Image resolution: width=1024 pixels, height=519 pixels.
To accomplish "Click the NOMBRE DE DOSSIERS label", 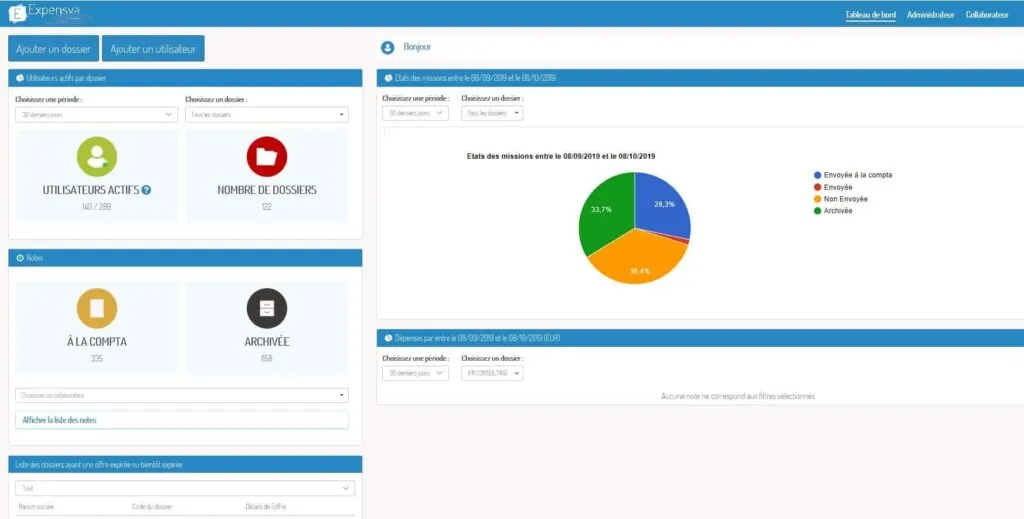I will point(266,190).
